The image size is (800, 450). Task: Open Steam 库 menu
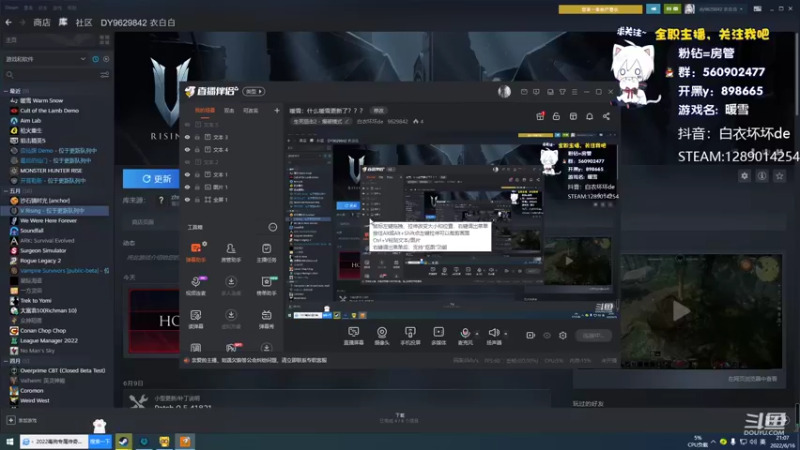(x=63, y=22)
